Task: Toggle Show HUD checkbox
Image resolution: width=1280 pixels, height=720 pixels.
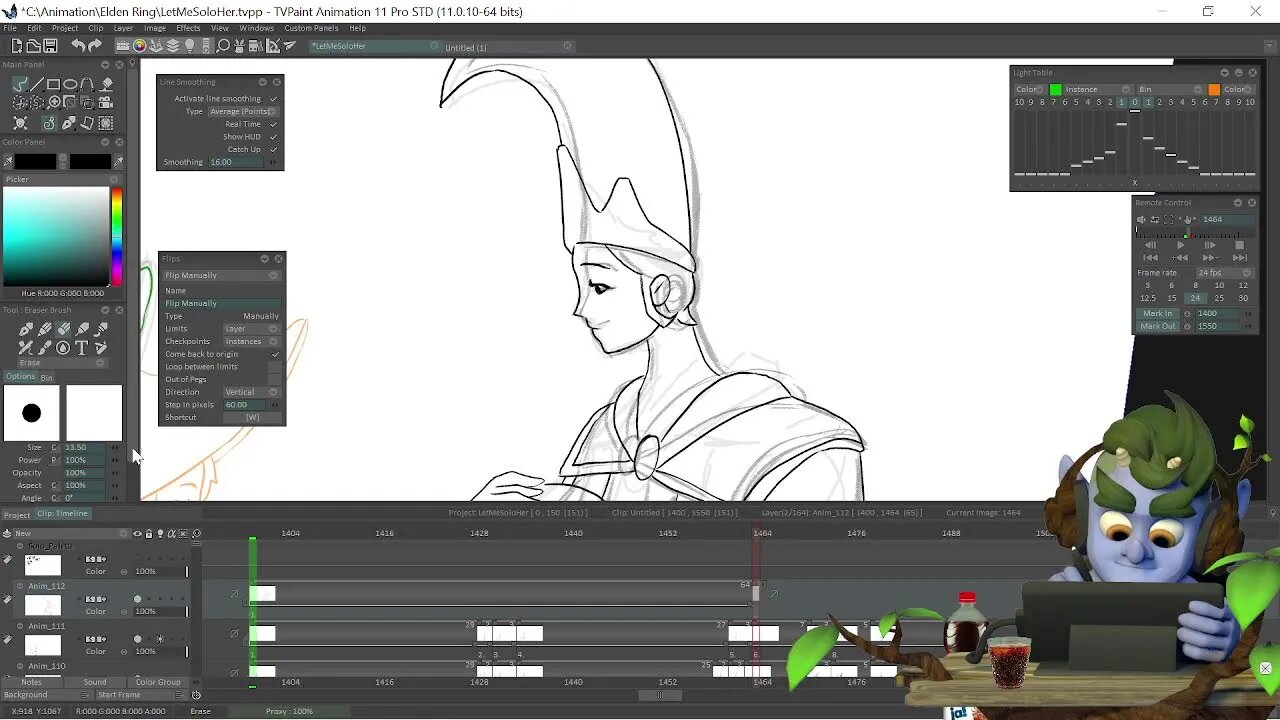Action: point(273,137)
